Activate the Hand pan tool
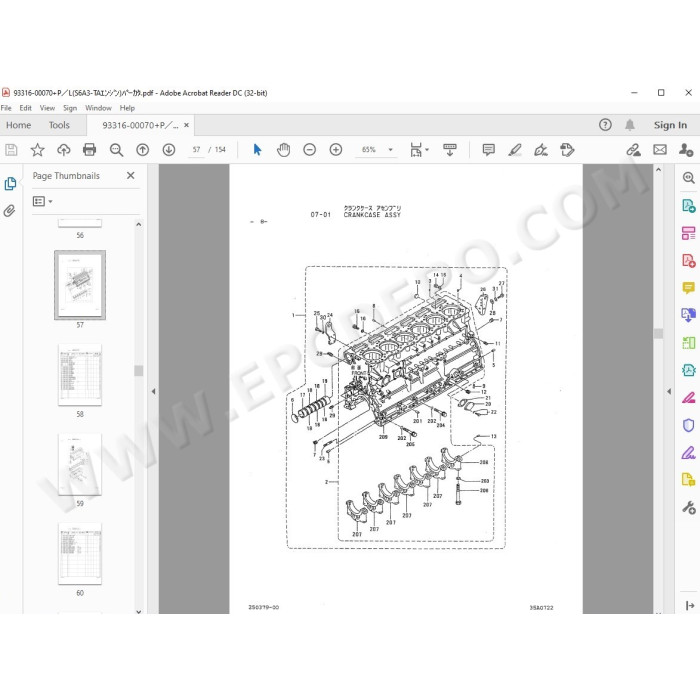The height and width of the screenshot is (700, 700). coord(283,150)
